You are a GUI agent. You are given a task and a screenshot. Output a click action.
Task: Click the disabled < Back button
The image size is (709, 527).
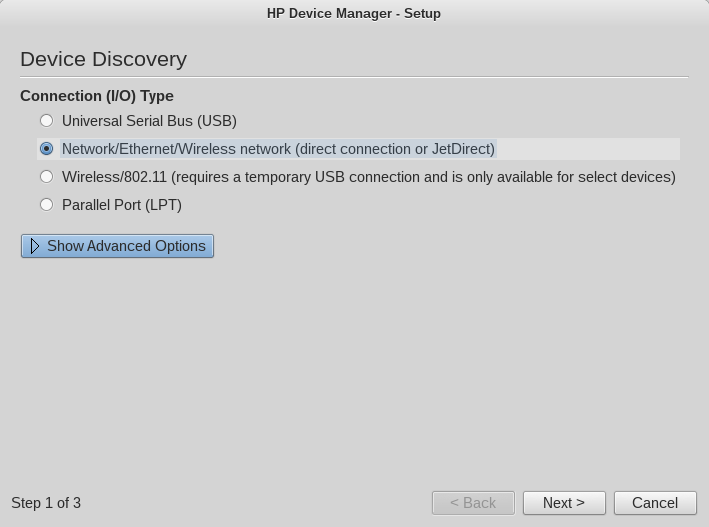click(x=473, y=503)
